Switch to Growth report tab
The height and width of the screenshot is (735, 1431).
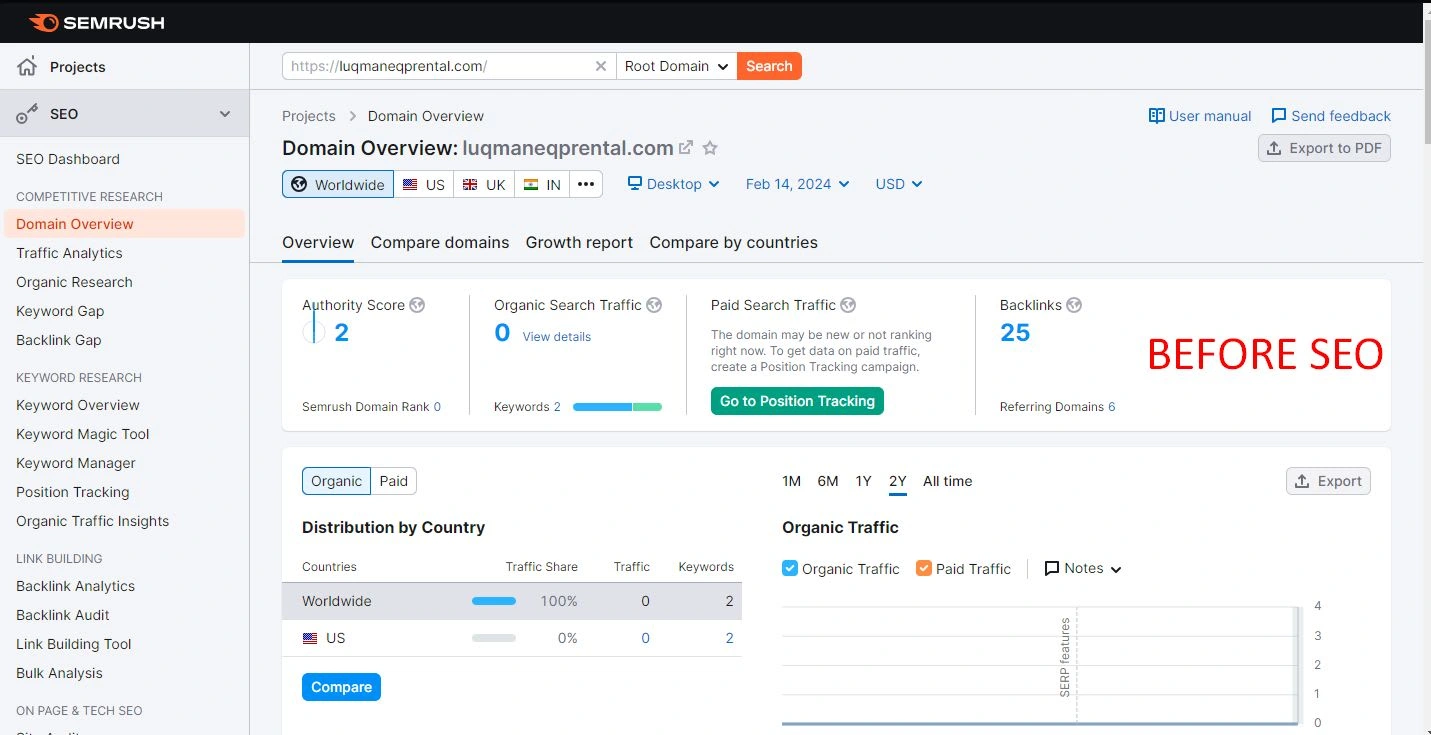tap(579, 242)
